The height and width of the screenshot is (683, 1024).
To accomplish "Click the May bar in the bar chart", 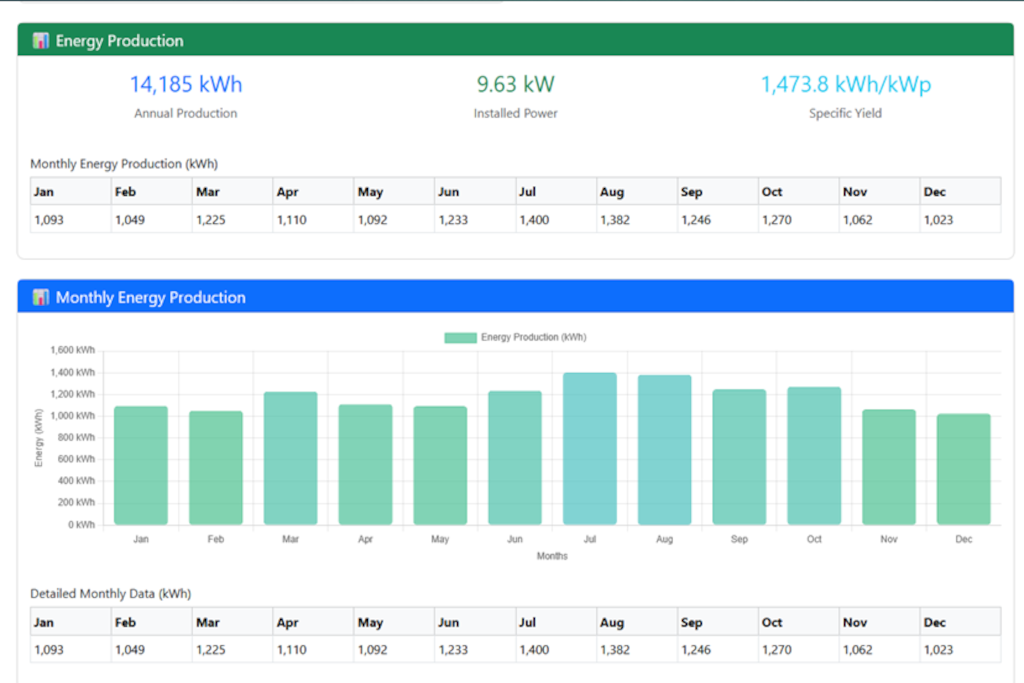I will (440, 466).
